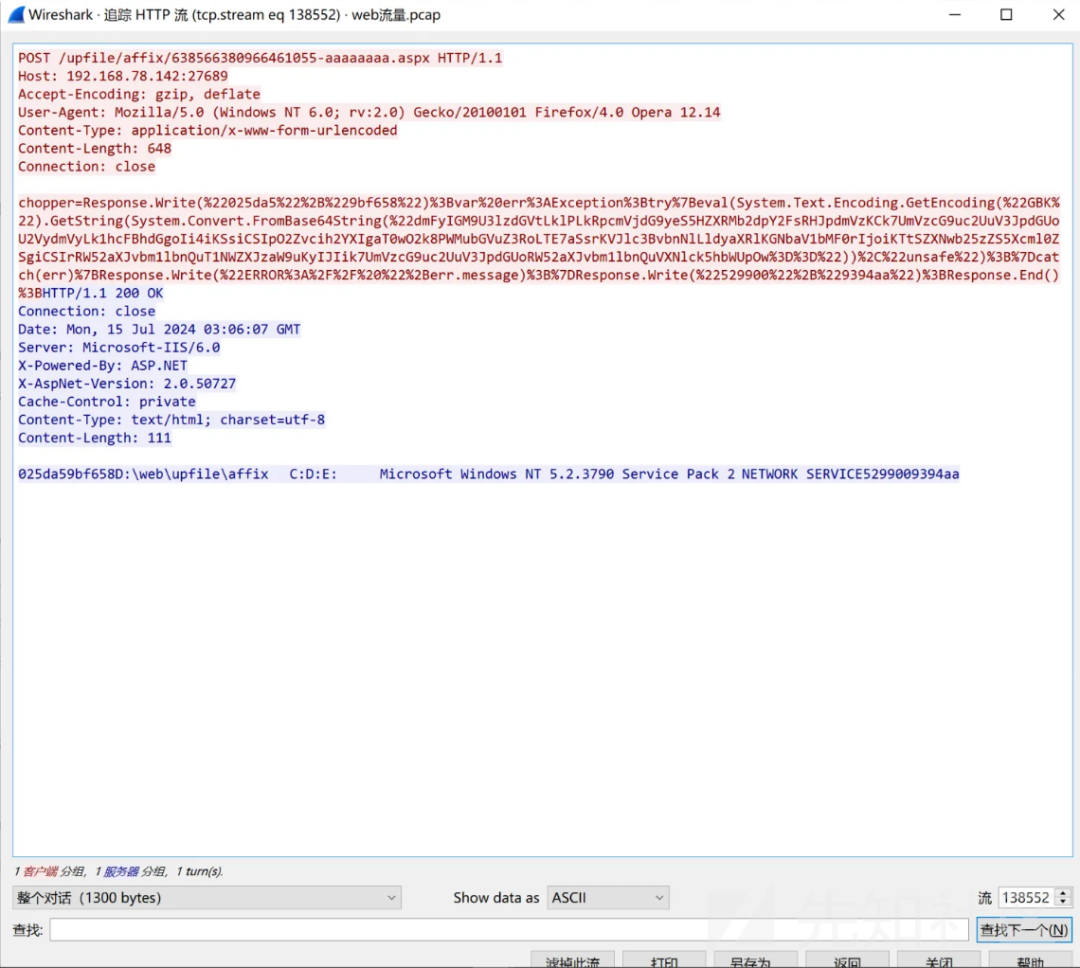This screenshot has height=968, width=1080.
Task: Click the stream number field showing 138552
Action: (1026, 898)
